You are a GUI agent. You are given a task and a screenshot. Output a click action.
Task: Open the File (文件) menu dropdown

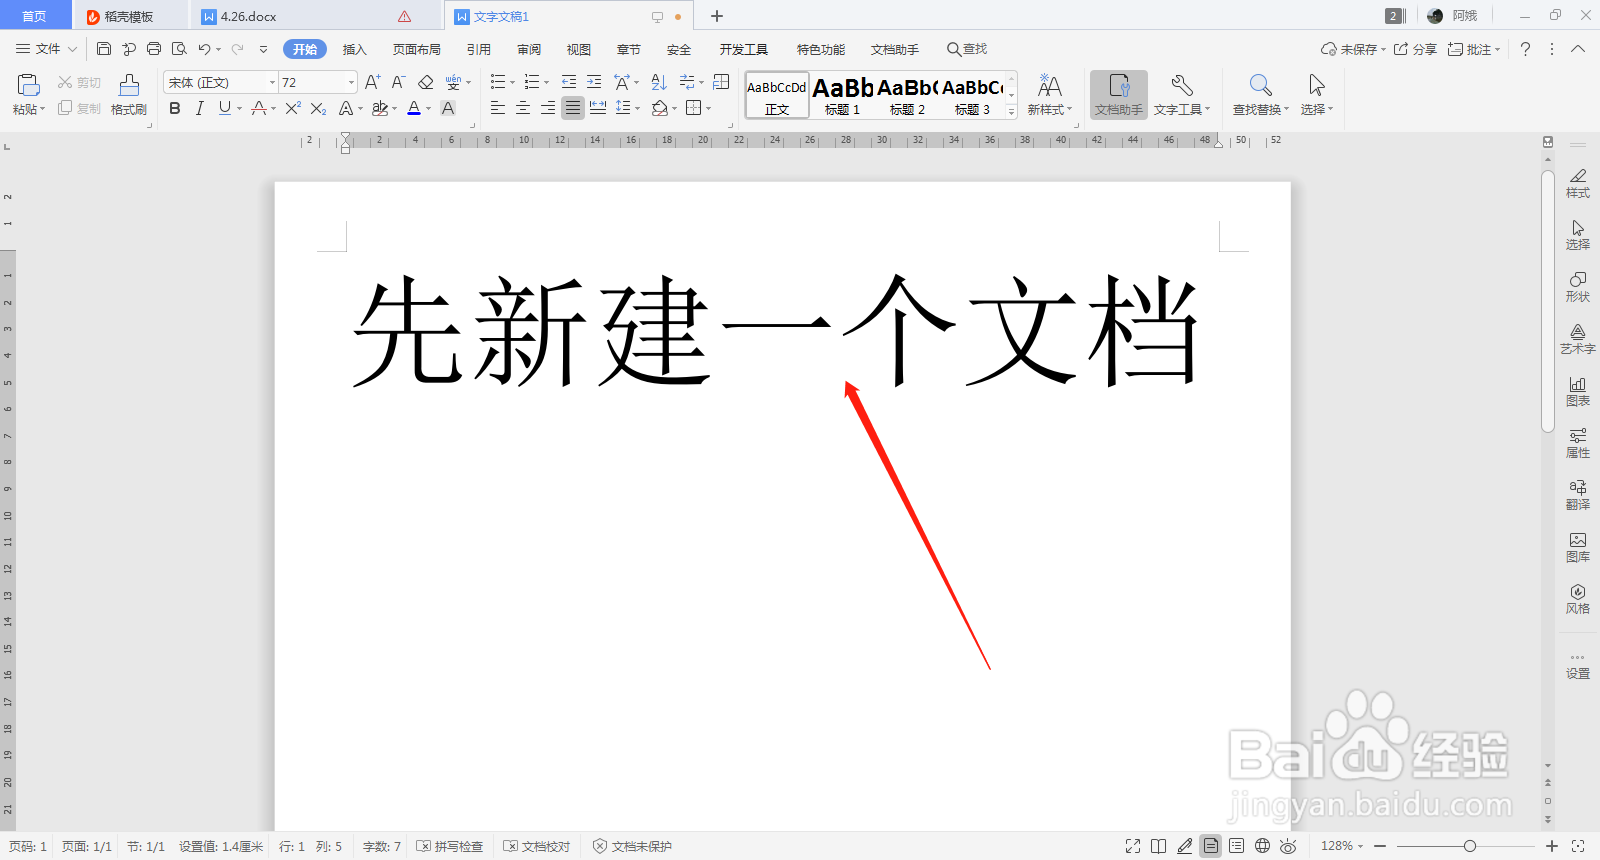click(x=47, y=49)
